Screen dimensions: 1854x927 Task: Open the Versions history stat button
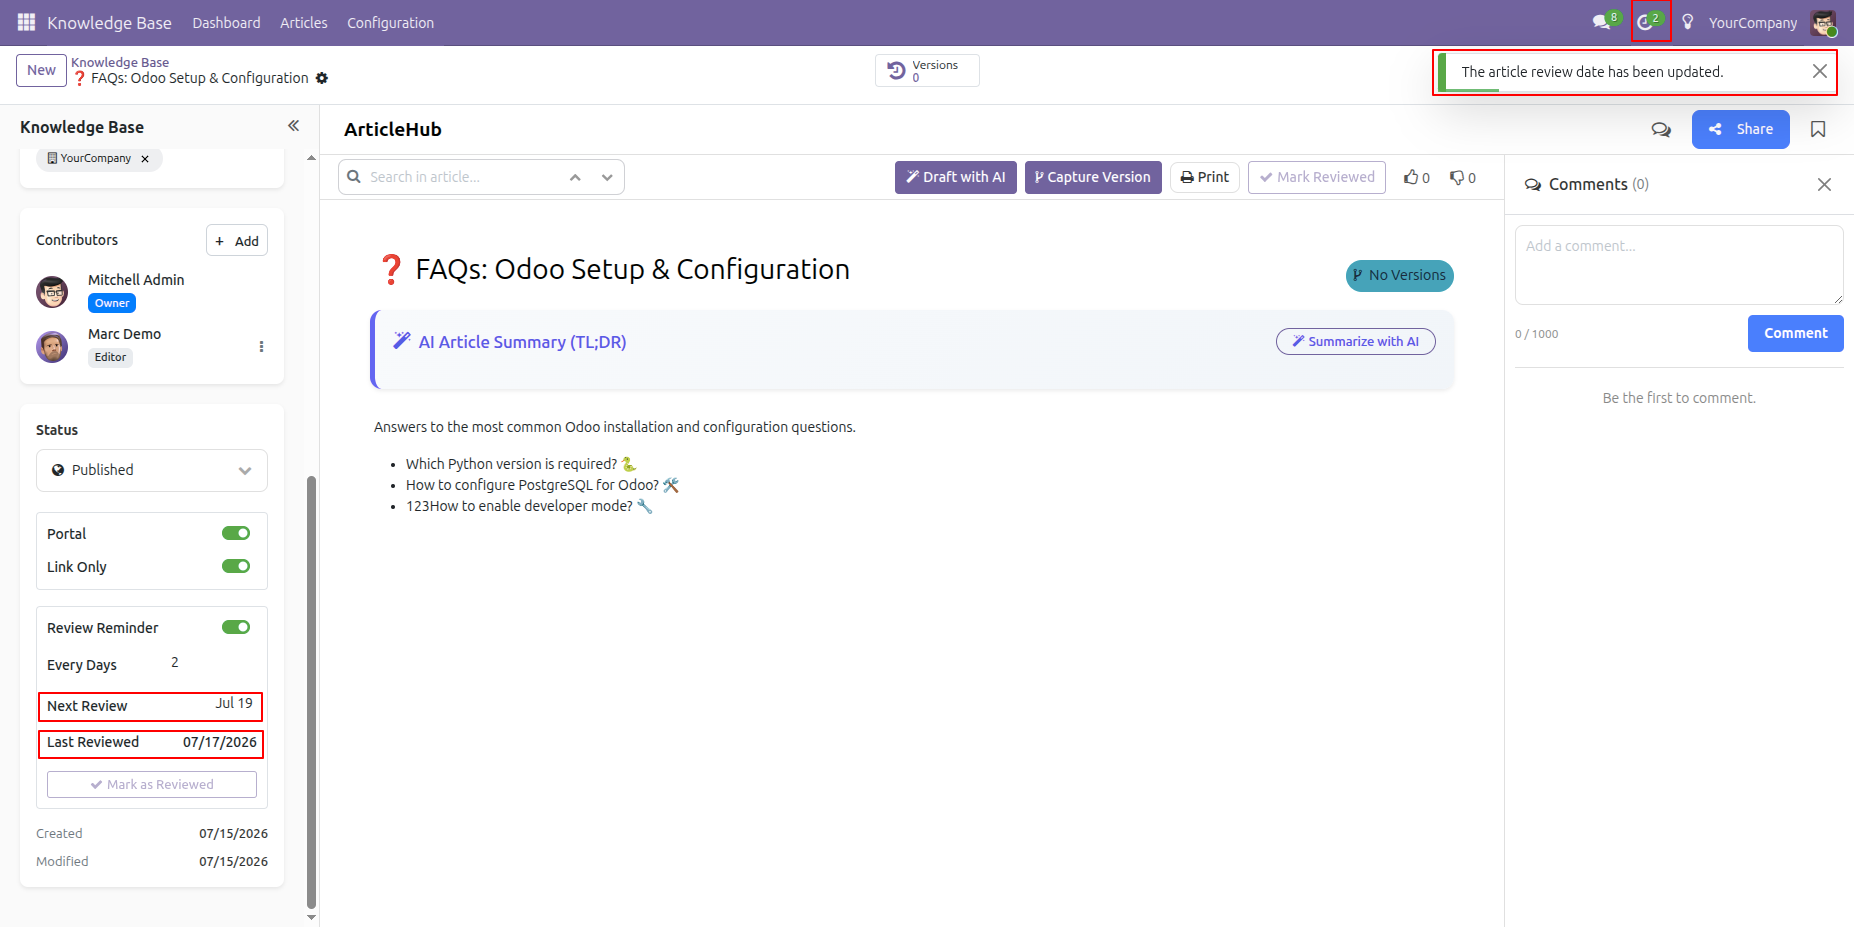[x=927, y=70]
